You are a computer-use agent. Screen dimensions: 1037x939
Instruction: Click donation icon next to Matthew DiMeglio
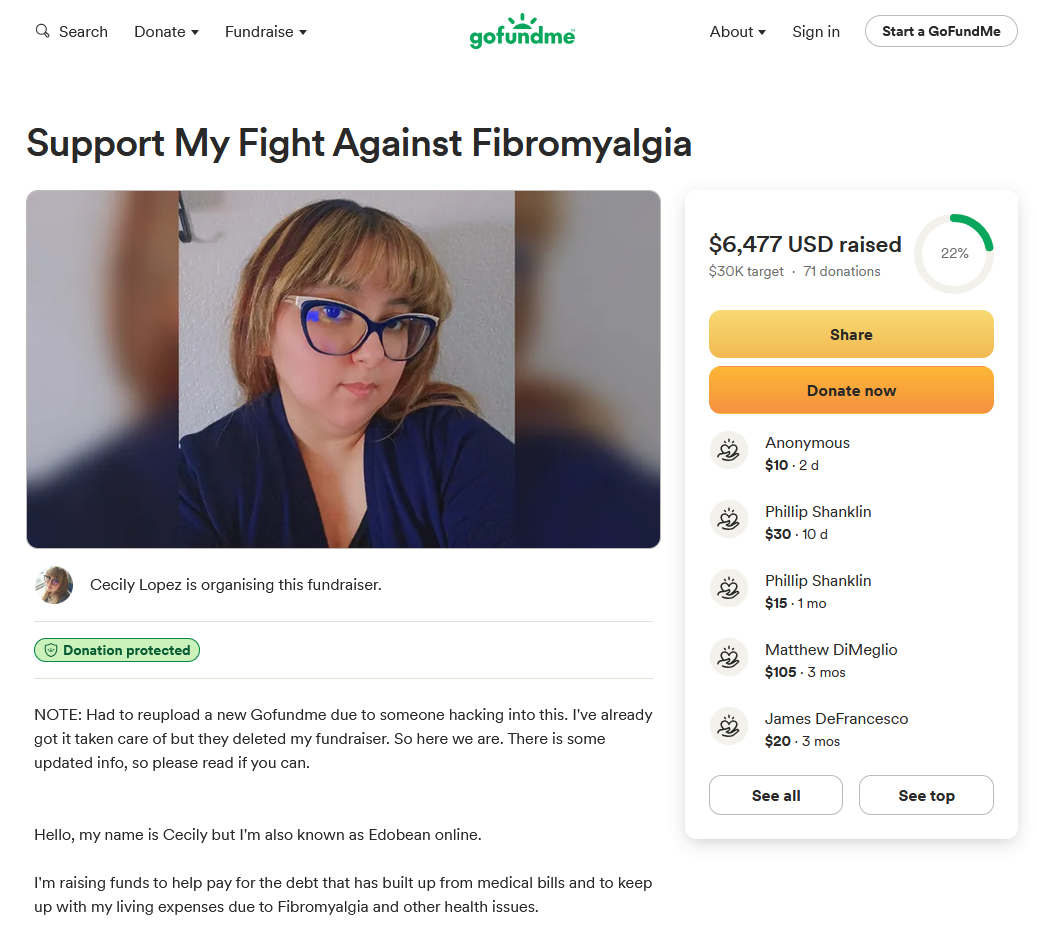[729, 658]
